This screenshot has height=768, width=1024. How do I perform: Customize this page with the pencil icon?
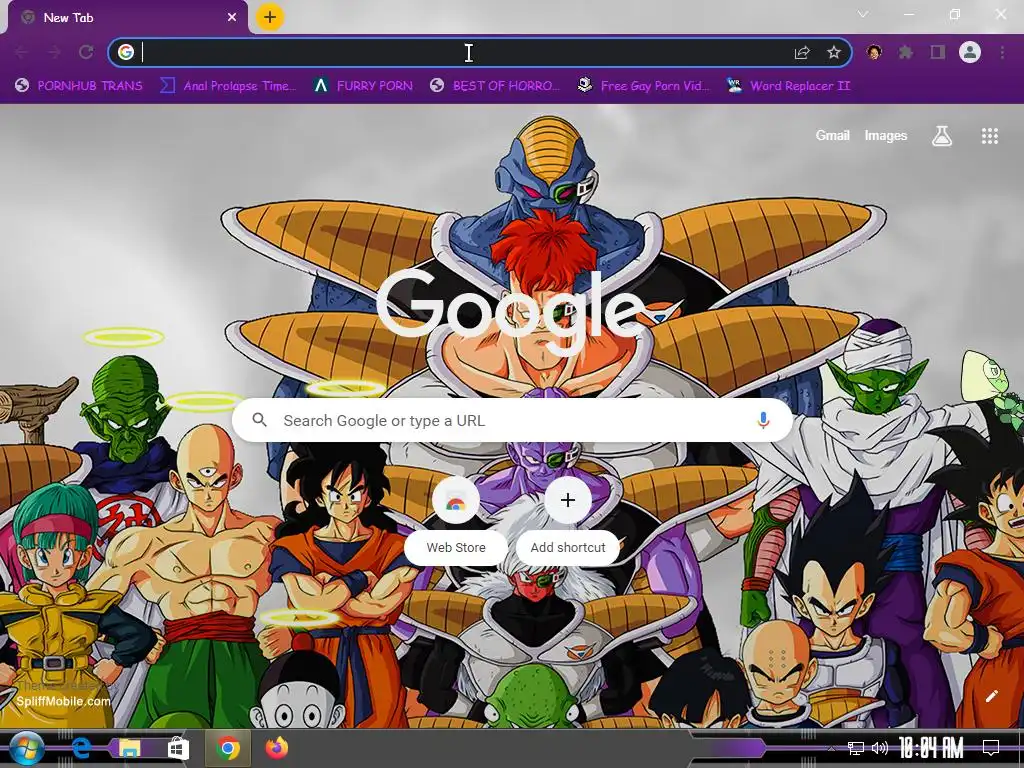(991, 696)
